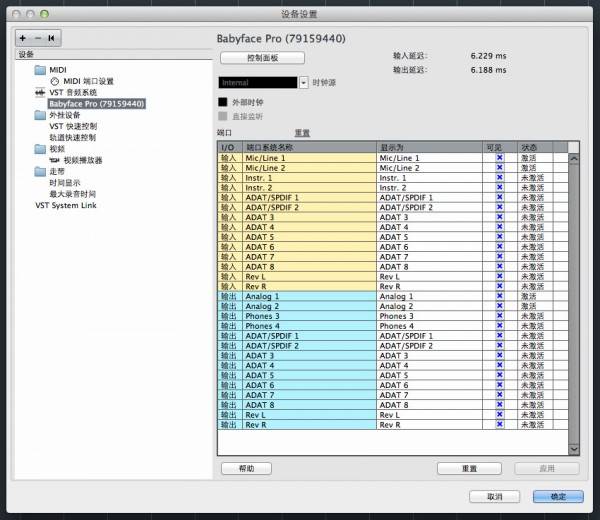Image resolution: width=600 pixels, height=520 pixels.
Task: Click output 'Analog 1' display name cell
Action: coord(429,297)
